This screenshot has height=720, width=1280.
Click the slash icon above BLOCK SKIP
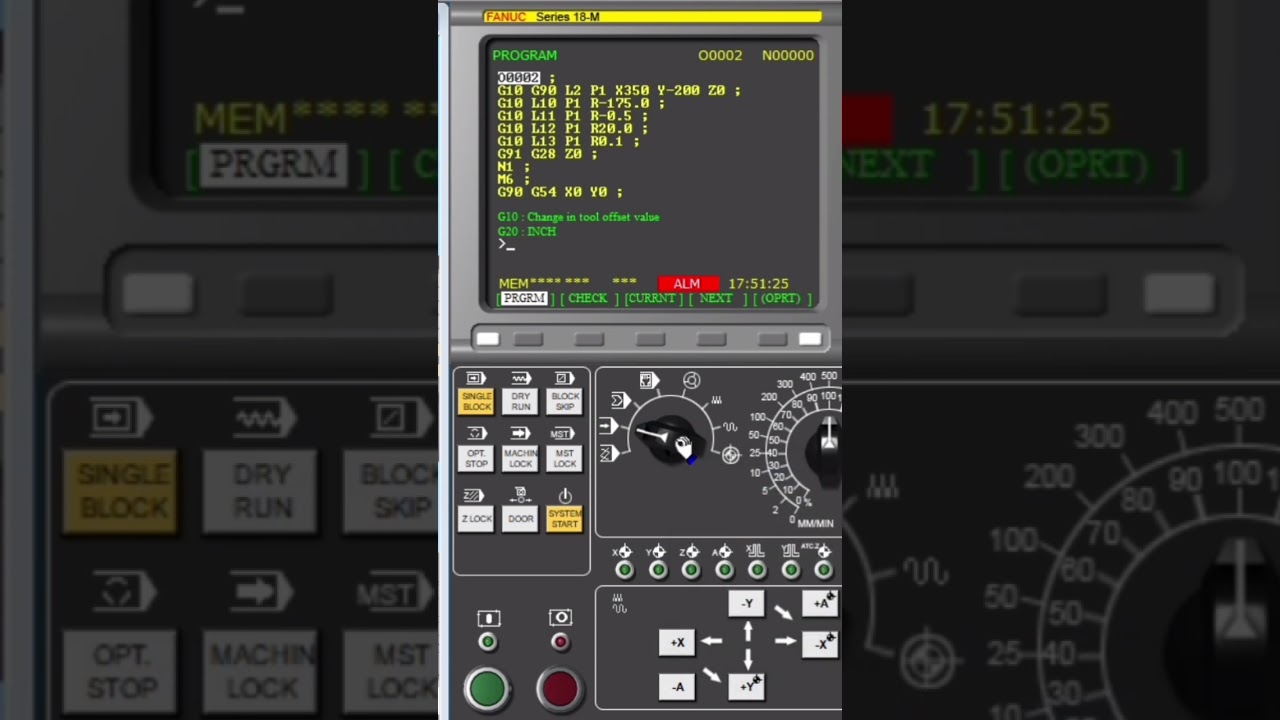pos(565,378)
